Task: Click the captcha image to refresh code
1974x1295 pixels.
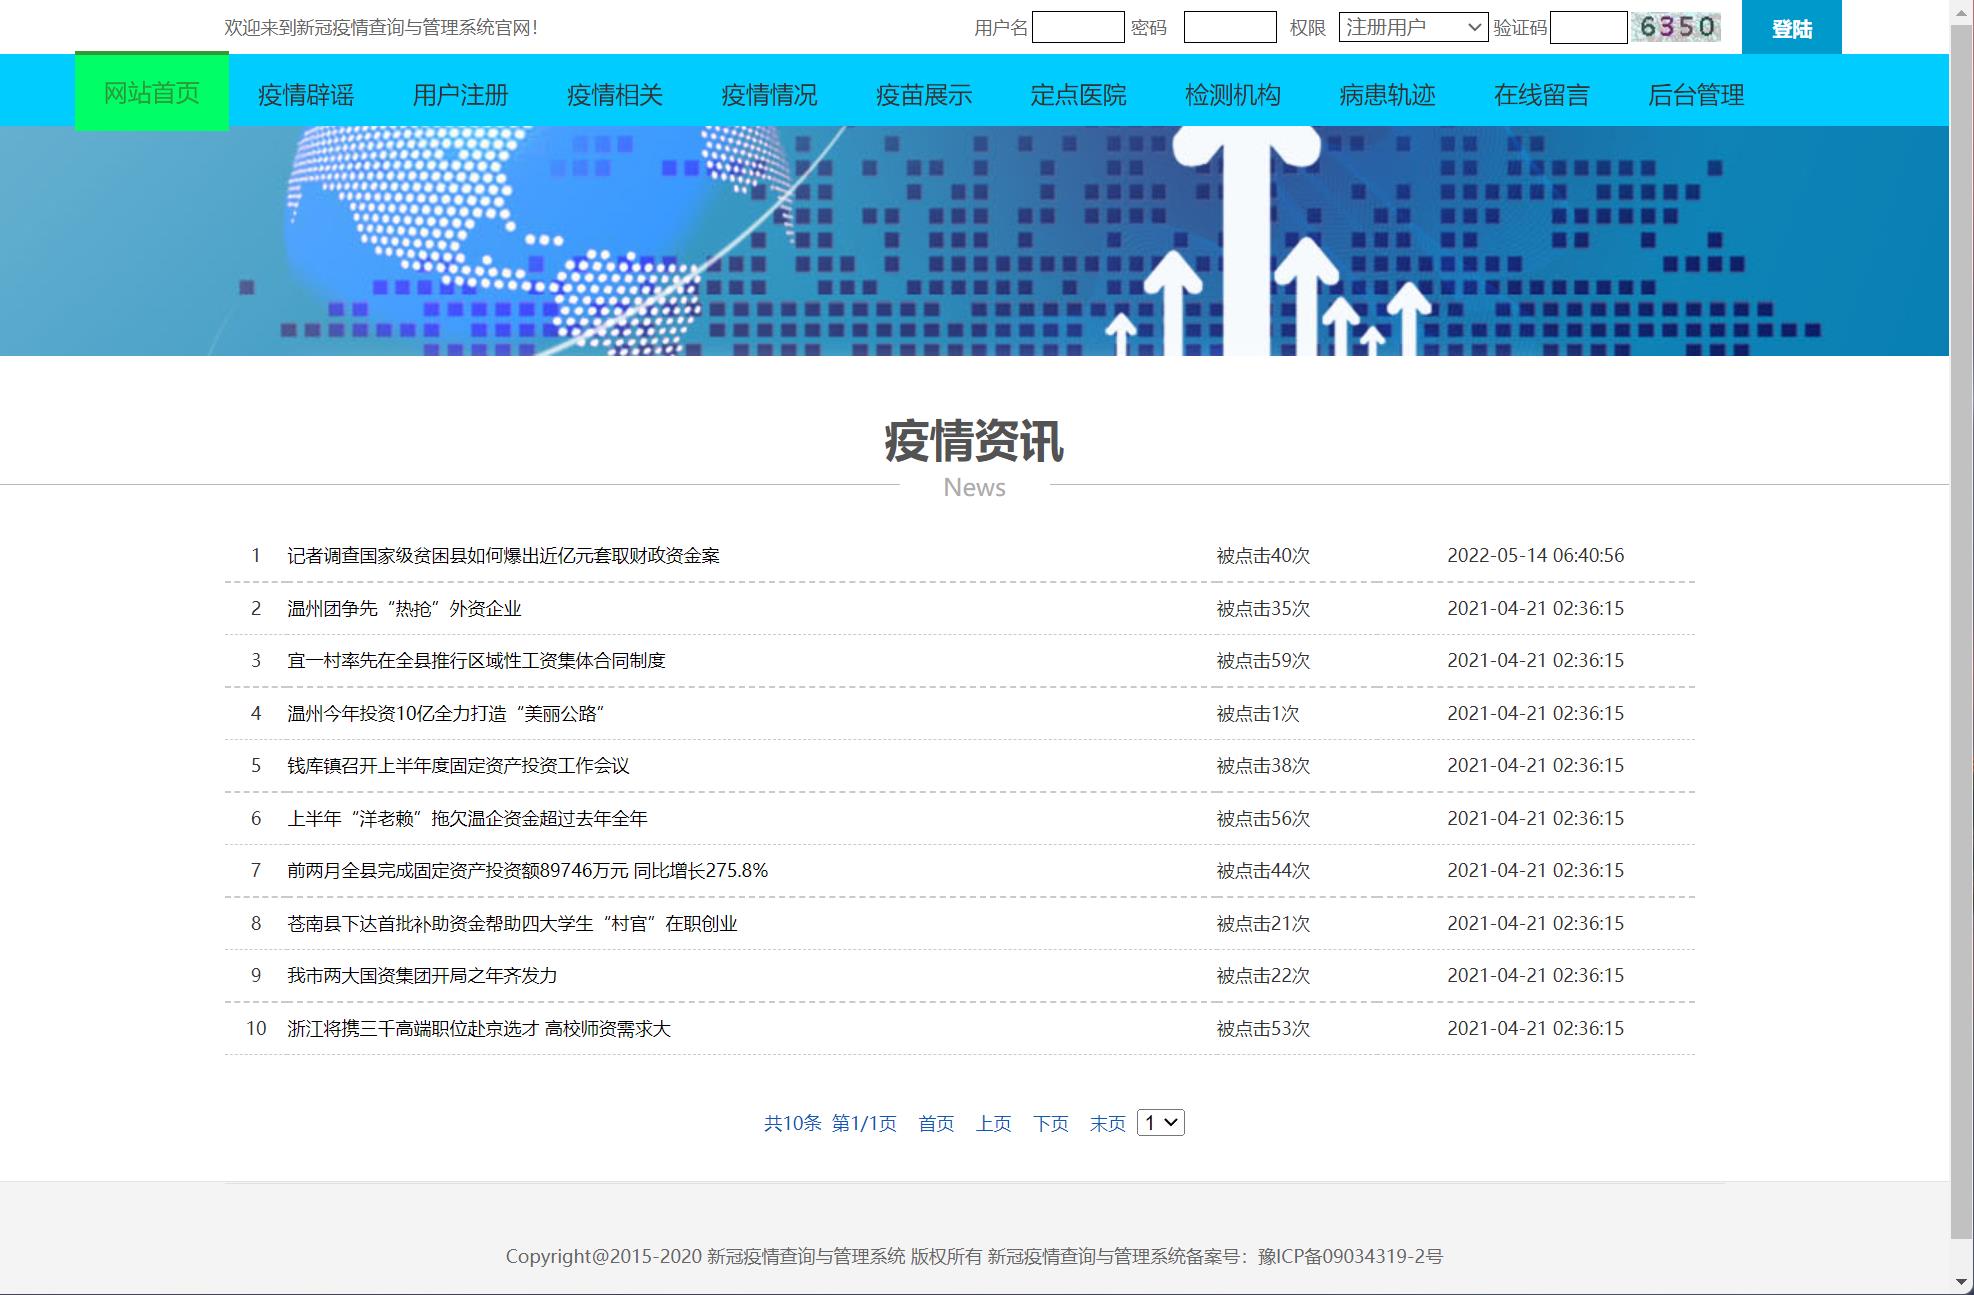Action: 1674,27
